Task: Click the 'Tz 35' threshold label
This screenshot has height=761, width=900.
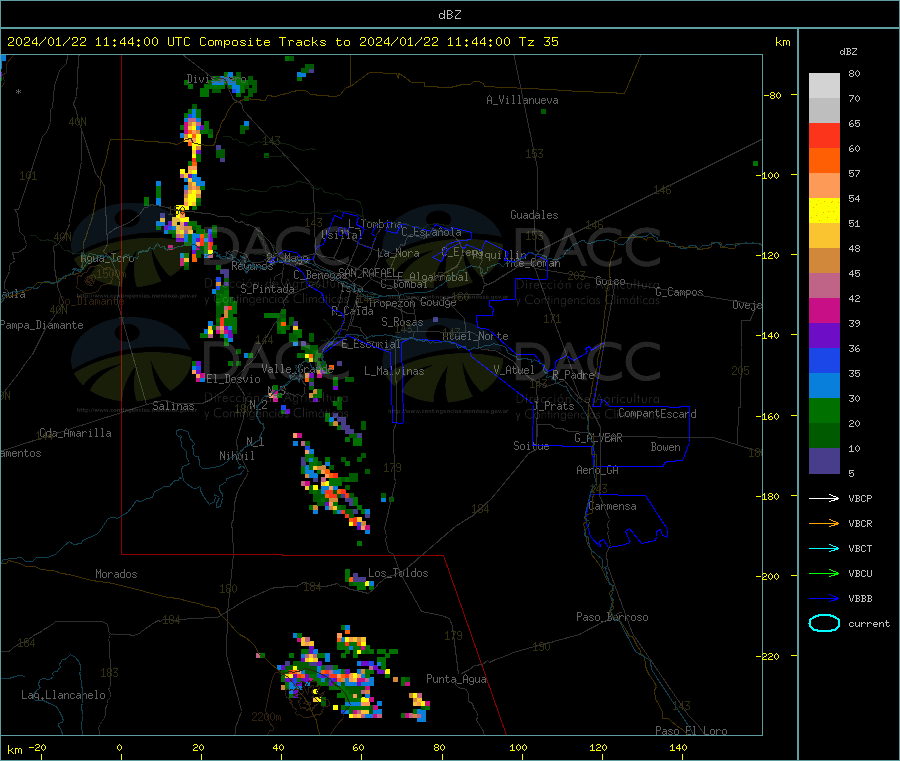Action: (x=538, y=42)
